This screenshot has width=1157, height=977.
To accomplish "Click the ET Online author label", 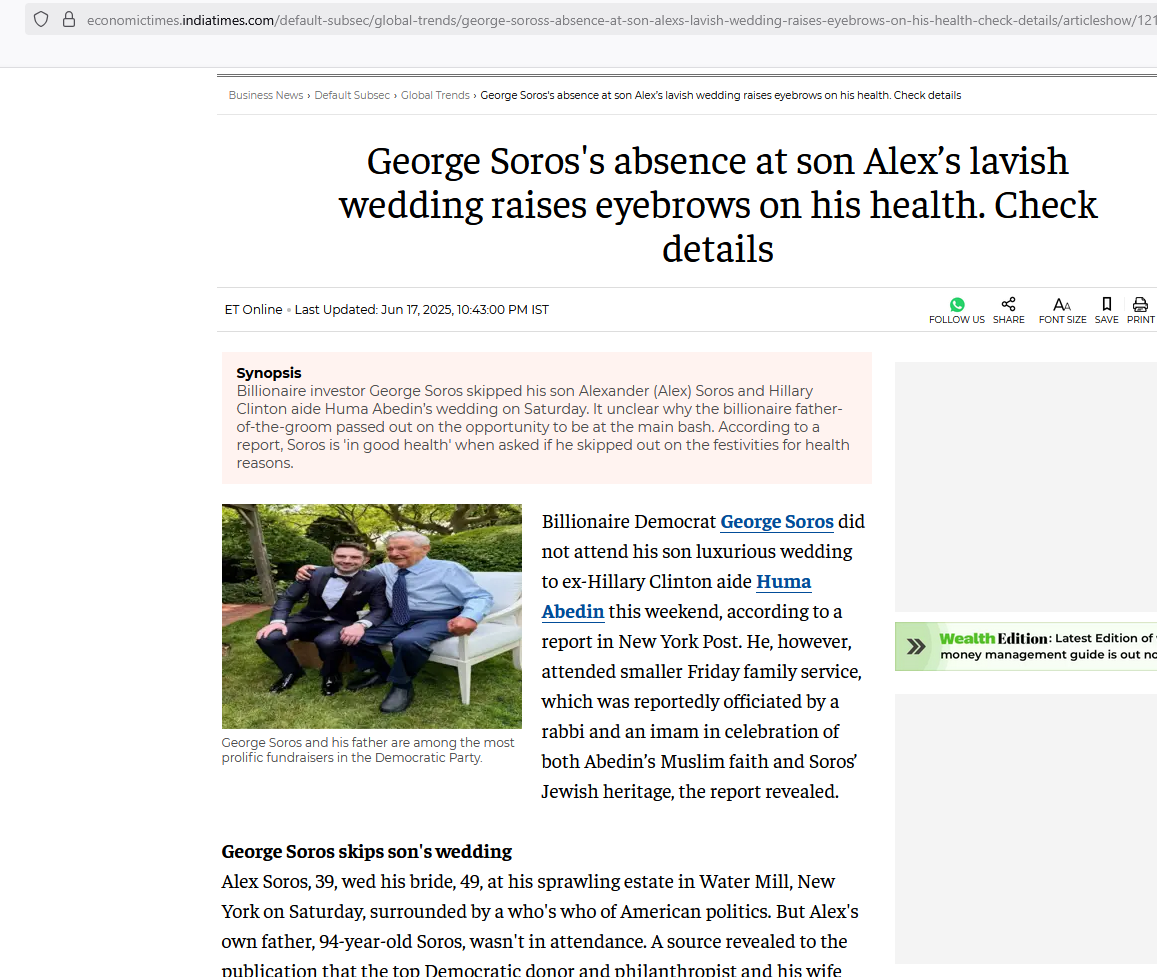I will tap(253, 310).
